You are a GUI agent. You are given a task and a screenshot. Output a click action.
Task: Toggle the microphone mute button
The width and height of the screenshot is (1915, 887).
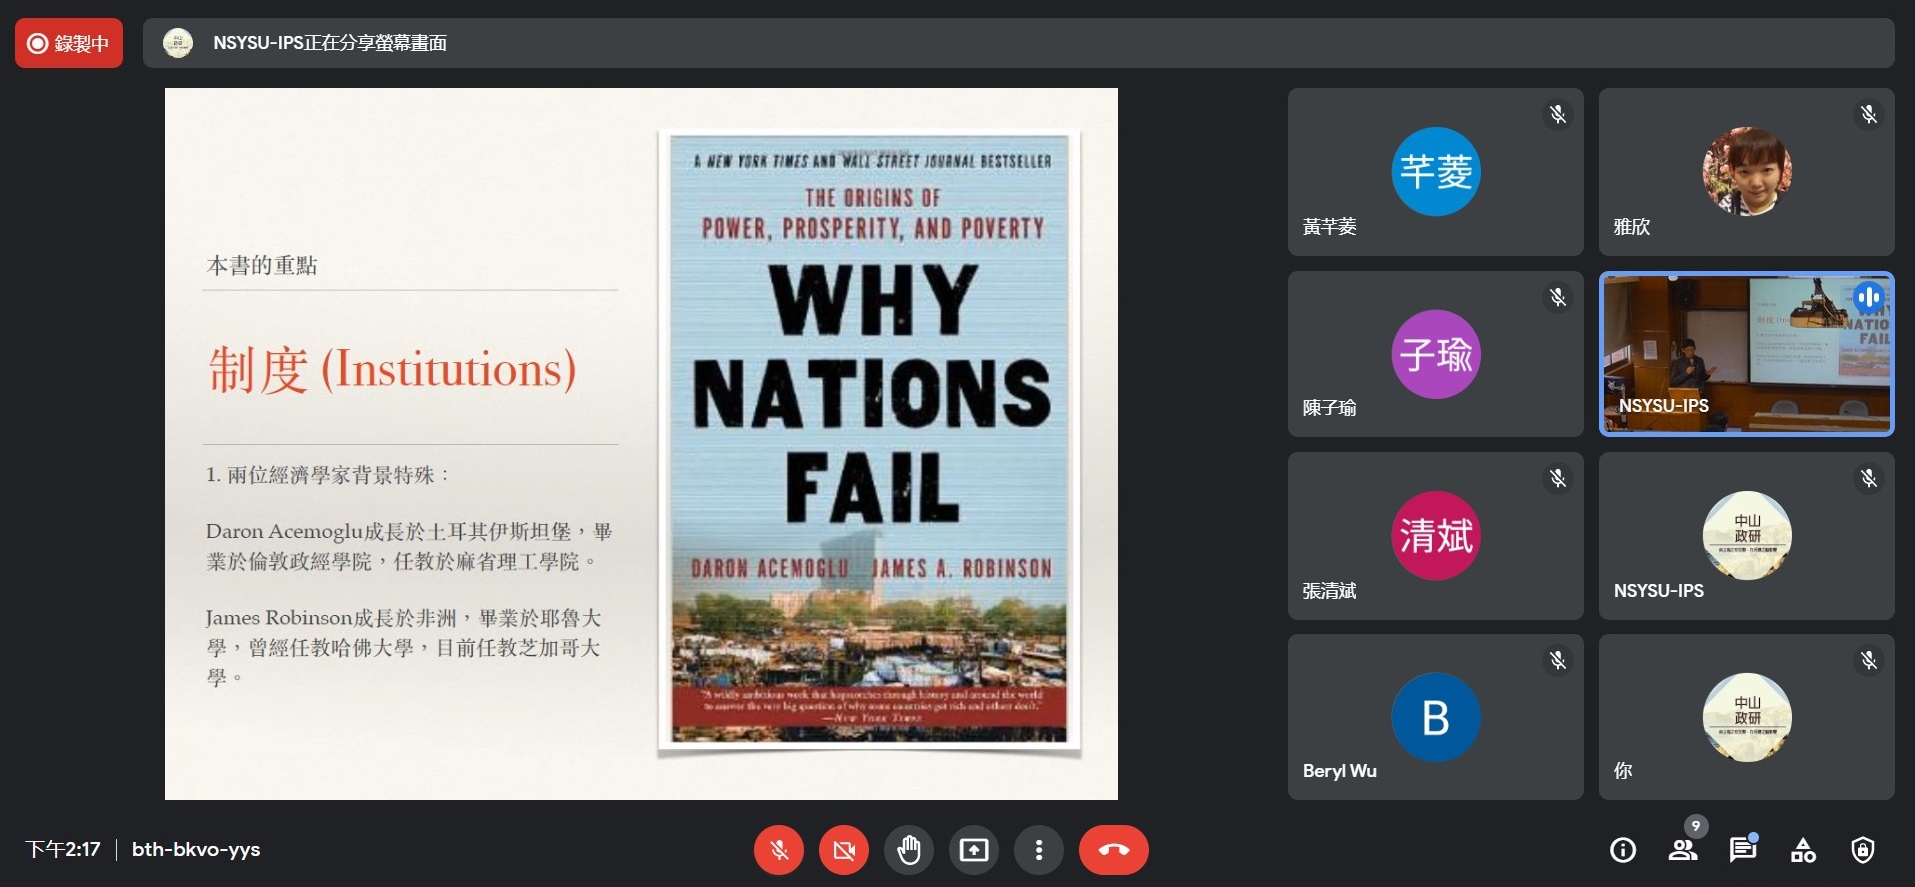coord(779,850)
